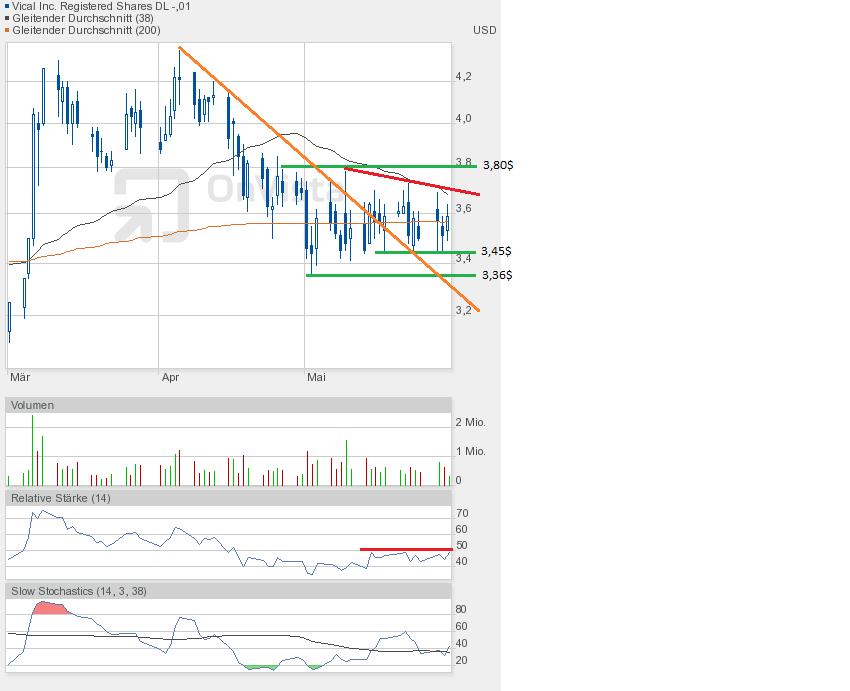Click the 4,2 price axis label
850x691 pixels.
pyautogui.click(x=464, y=77)
